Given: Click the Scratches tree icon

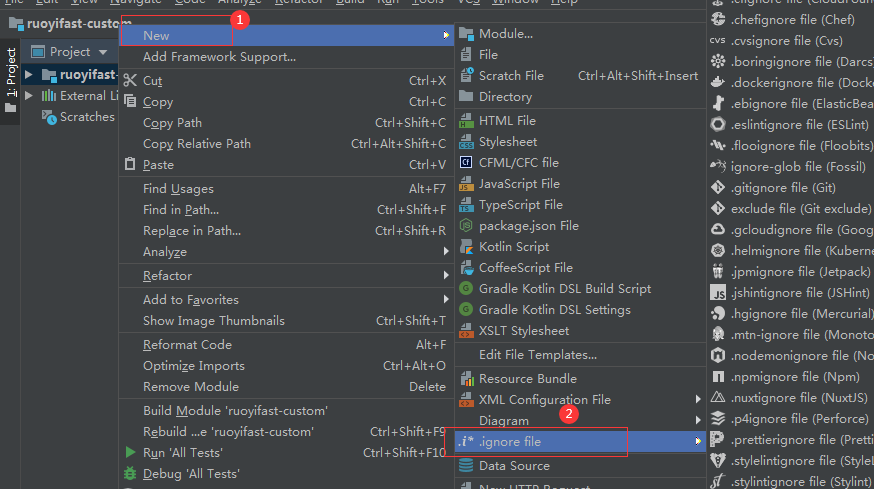Looking at the screenshot, I should [x=49, y=117].
